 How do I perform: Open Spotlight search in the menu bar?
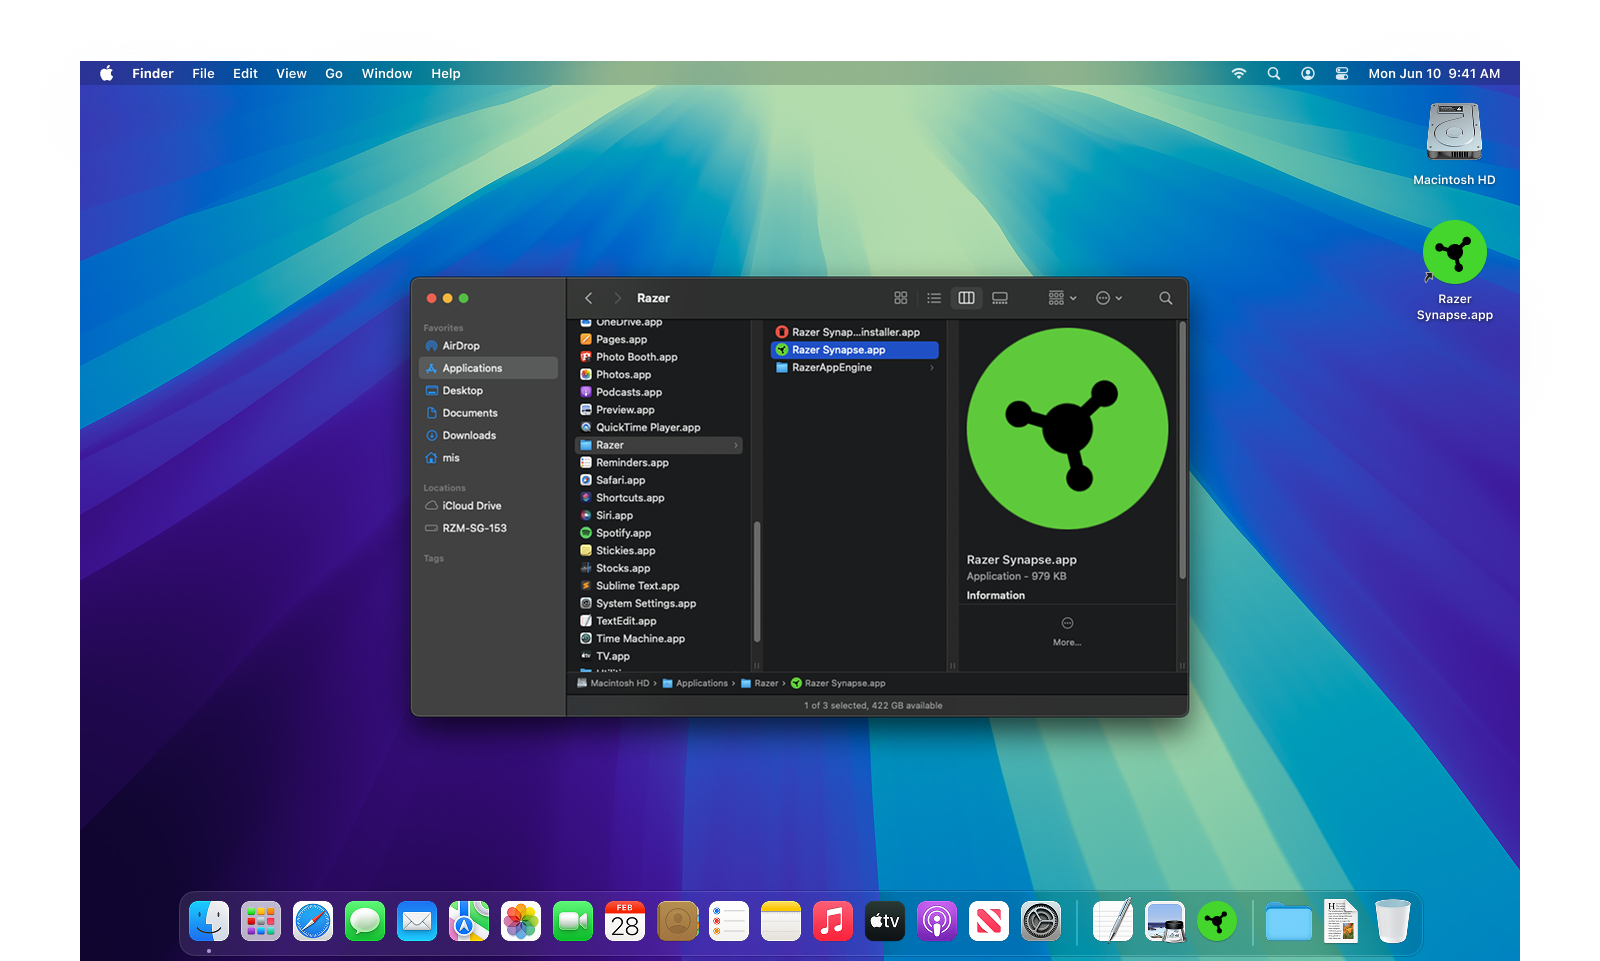pos(1274,73)
